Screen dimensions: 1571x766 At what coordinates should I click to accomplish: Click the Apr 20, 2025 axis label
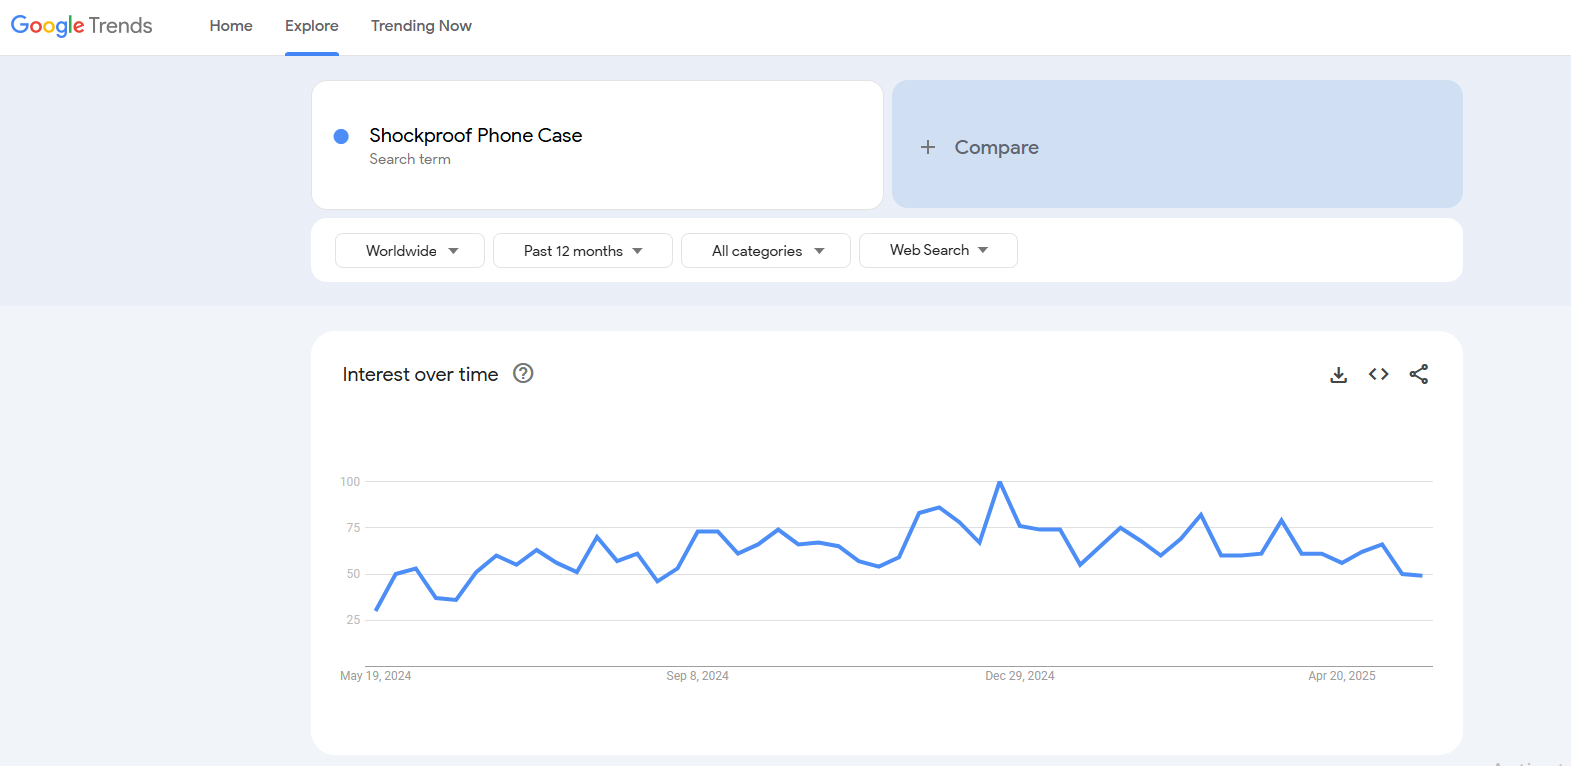[x=1342, y=676]
